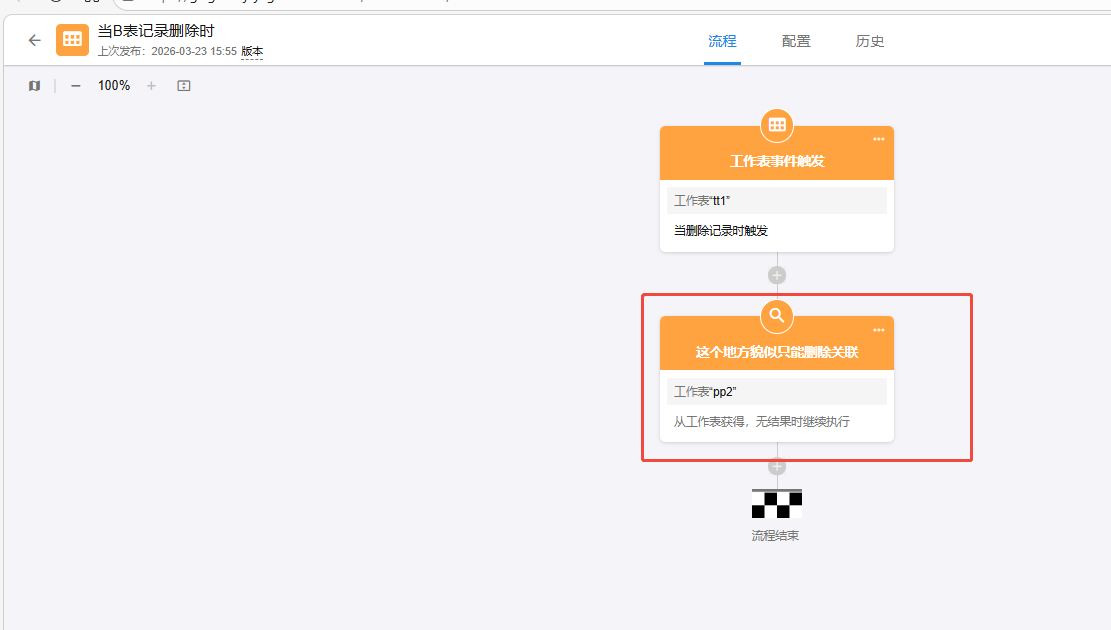Click the last published time text
Viewport: 1111px width, 630px height.
pos(167,52)
